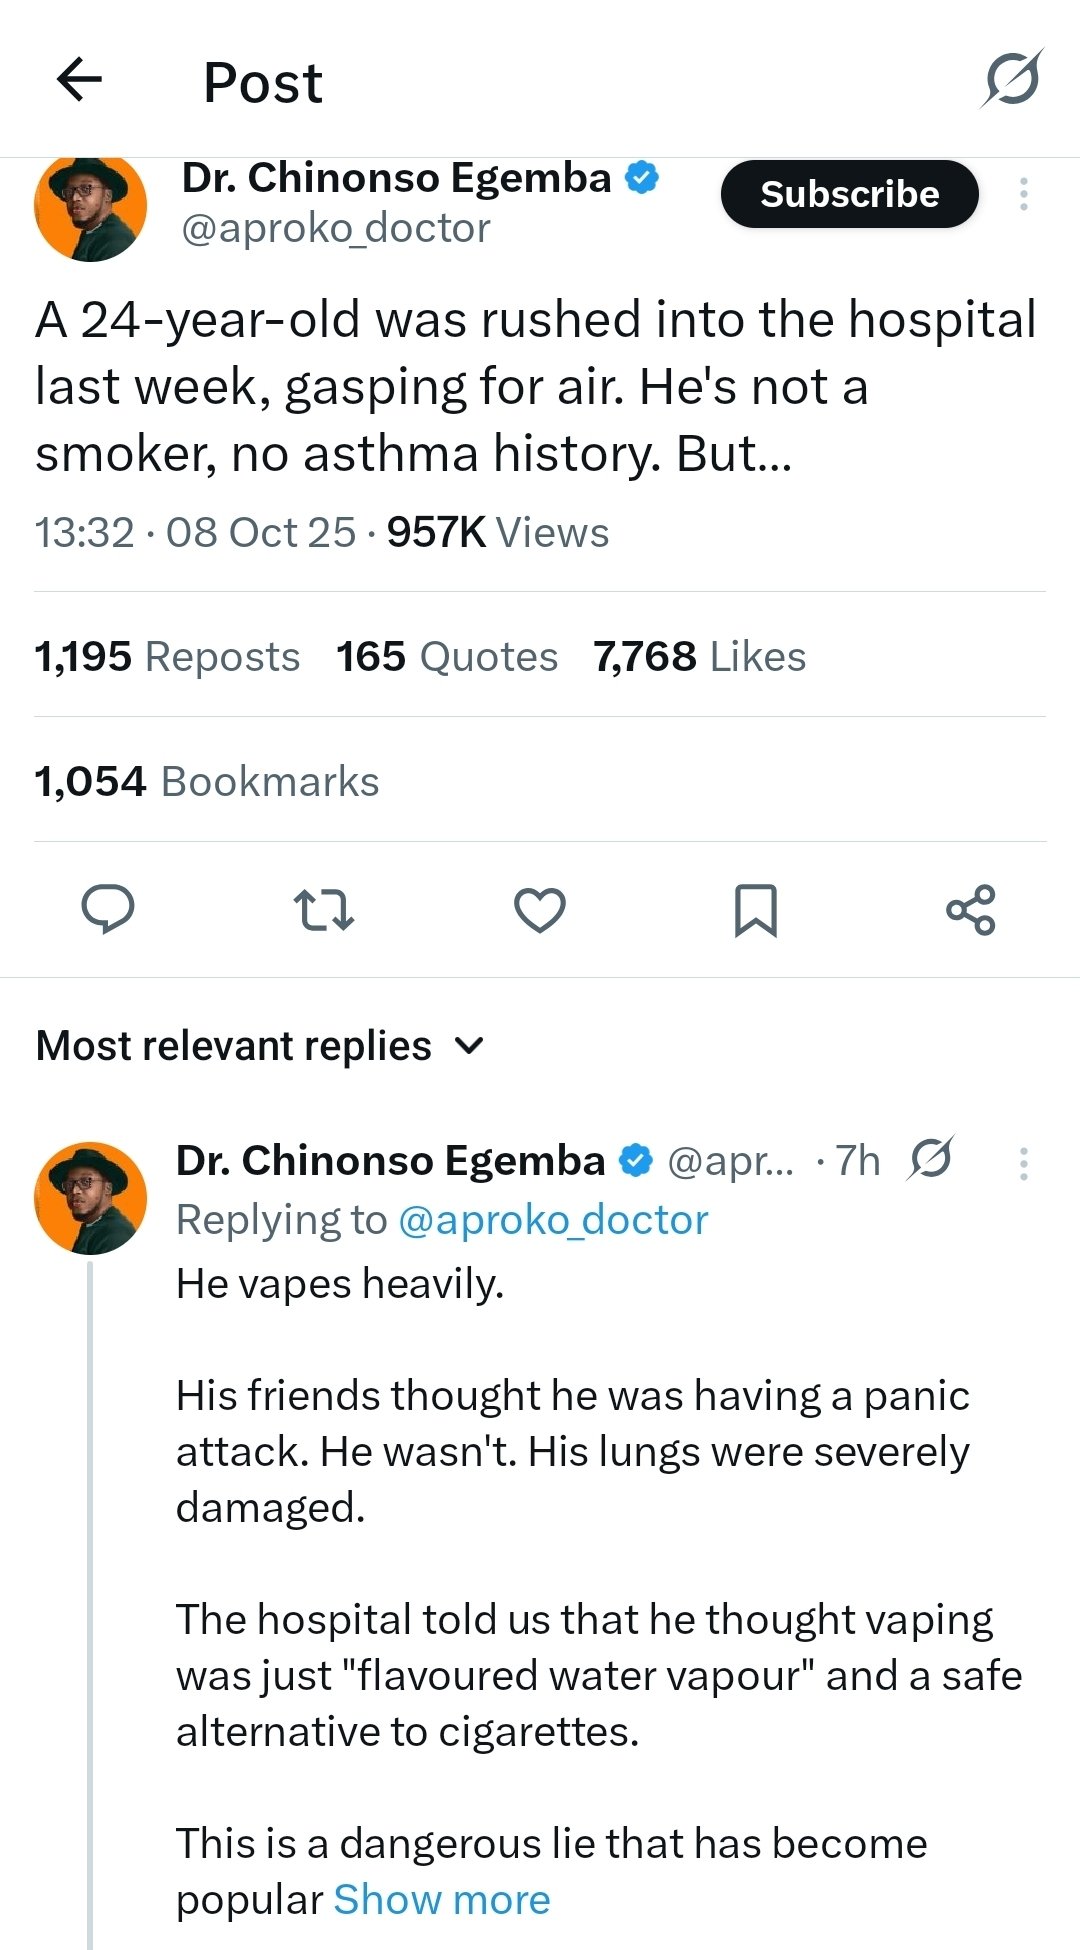This screenshot has width=1080, height=1950.
Task: Click the reply bubble icon
Action: (x=109, y=909)
